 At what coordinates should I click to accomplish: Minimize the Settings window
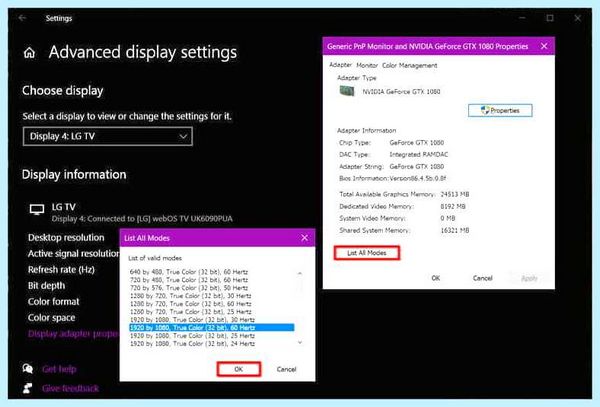coord(522,18)
